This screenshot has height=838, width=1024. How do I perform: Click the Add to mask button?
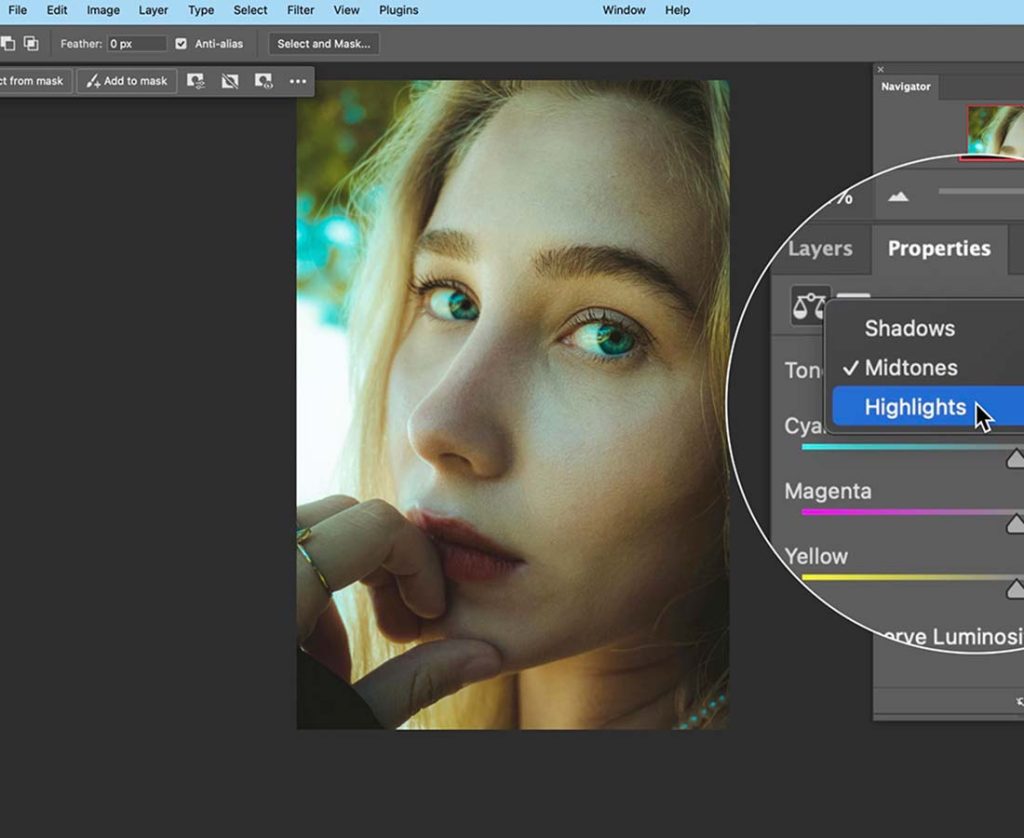point(127,81)
